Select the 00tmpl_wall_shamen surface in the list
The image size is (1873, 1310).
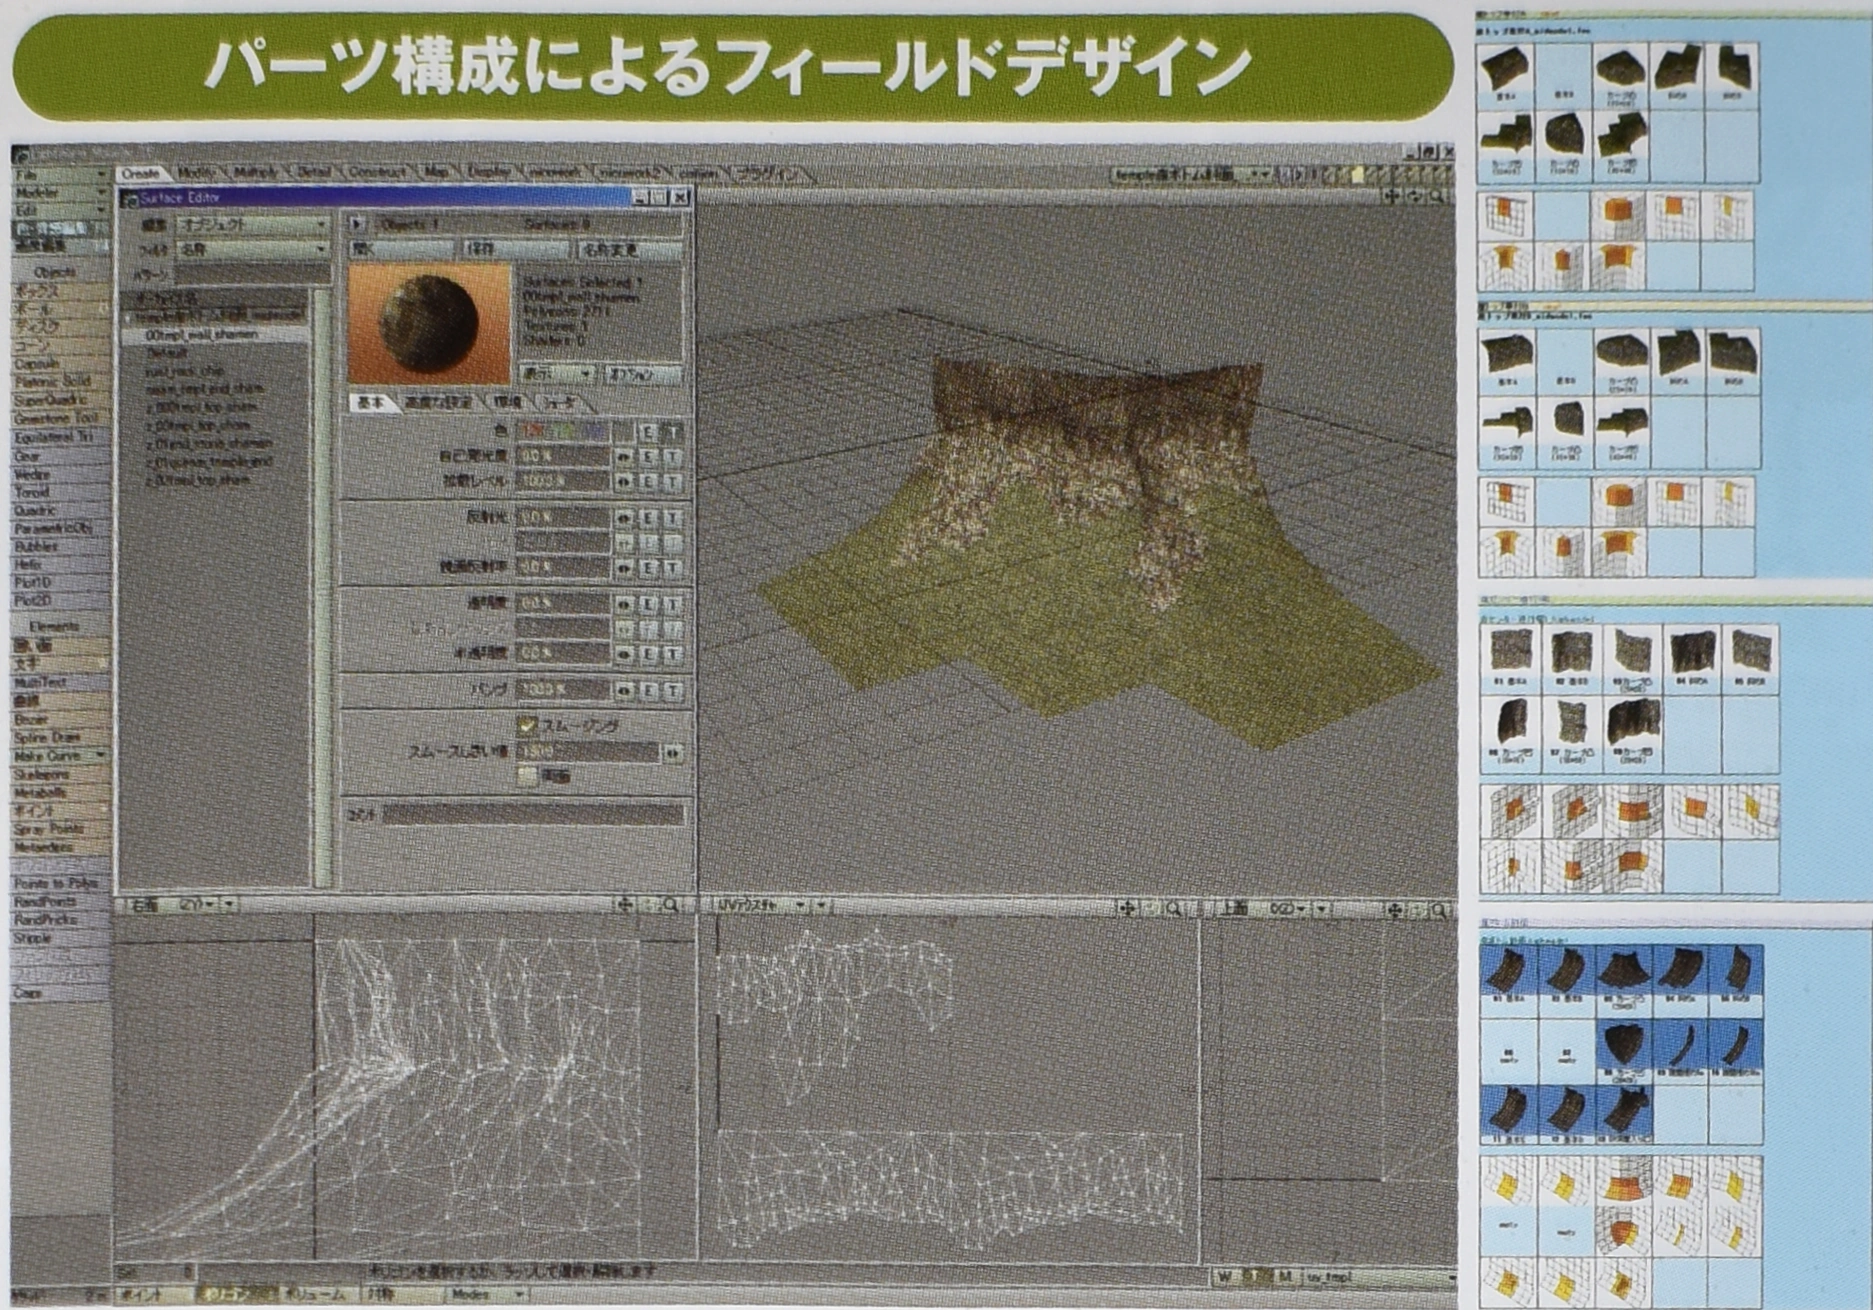pyautogui.click(x=216, y=335)
